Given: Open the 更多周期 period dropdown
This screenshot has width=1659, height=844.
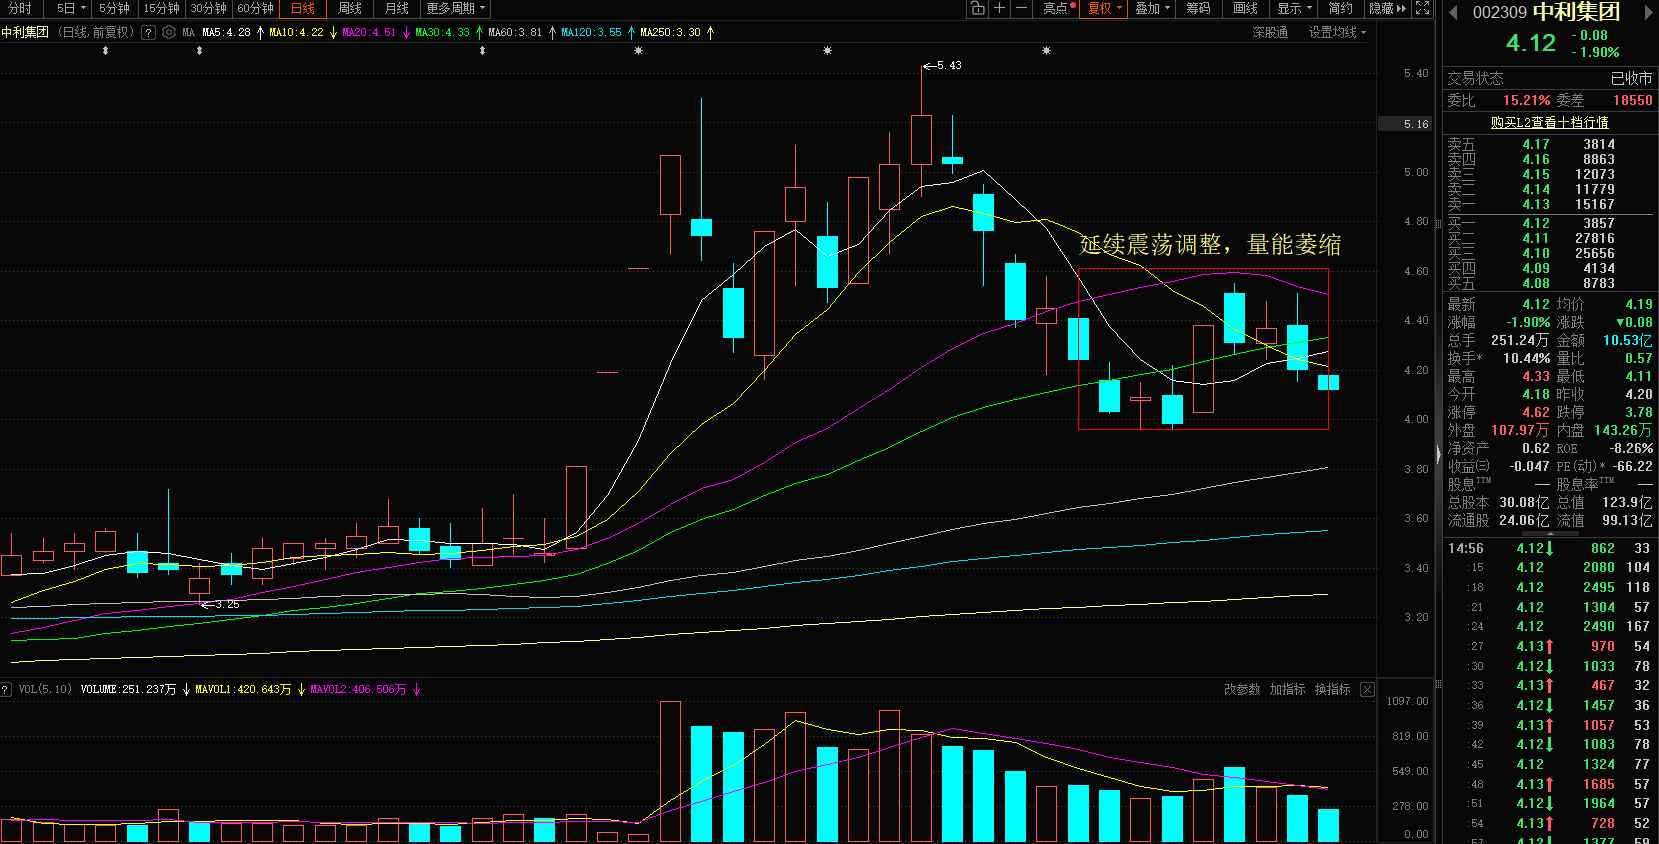Looking at the screenshot, I should coord(455,8).
